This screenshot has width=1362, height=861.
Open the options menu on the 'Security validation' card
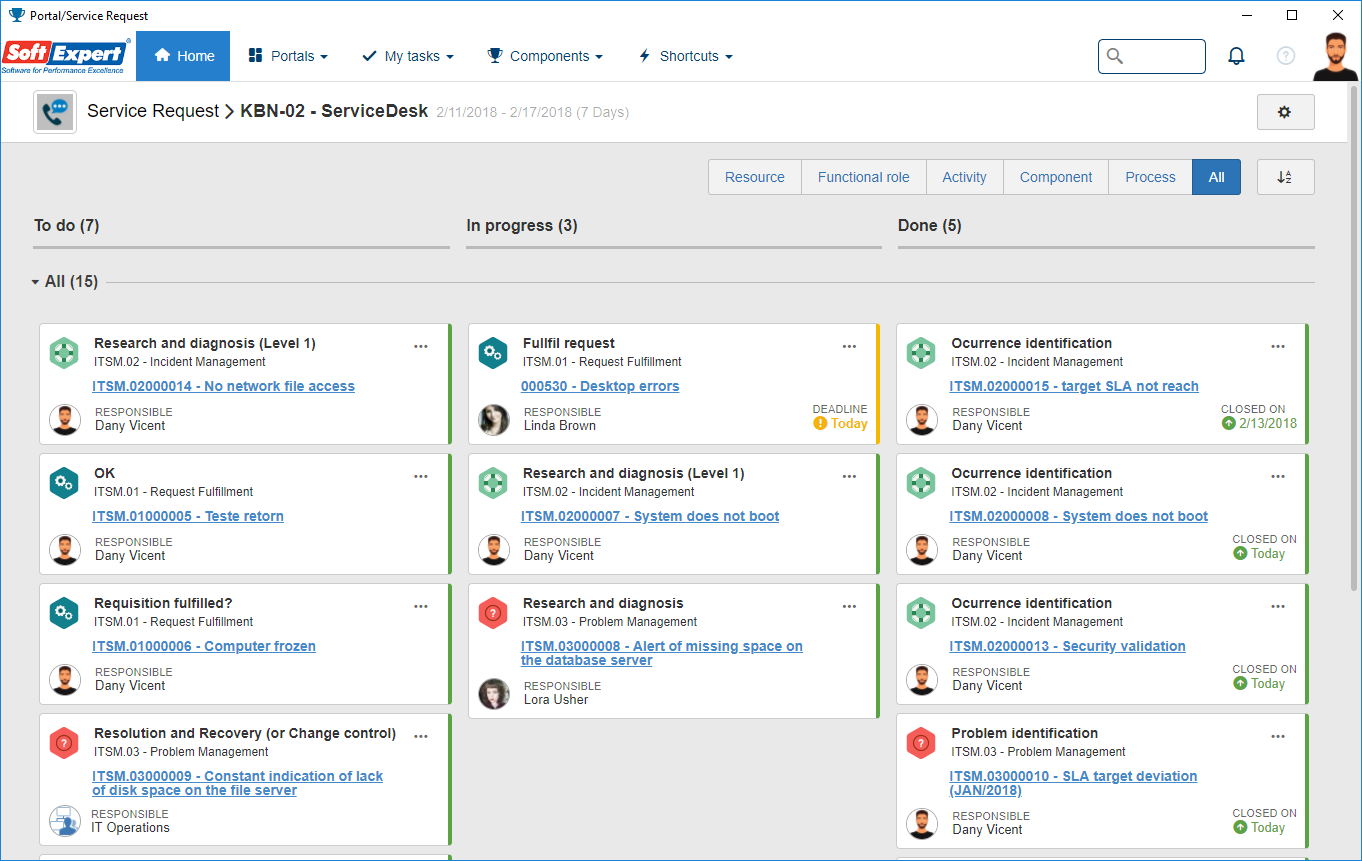point(1278,606)
